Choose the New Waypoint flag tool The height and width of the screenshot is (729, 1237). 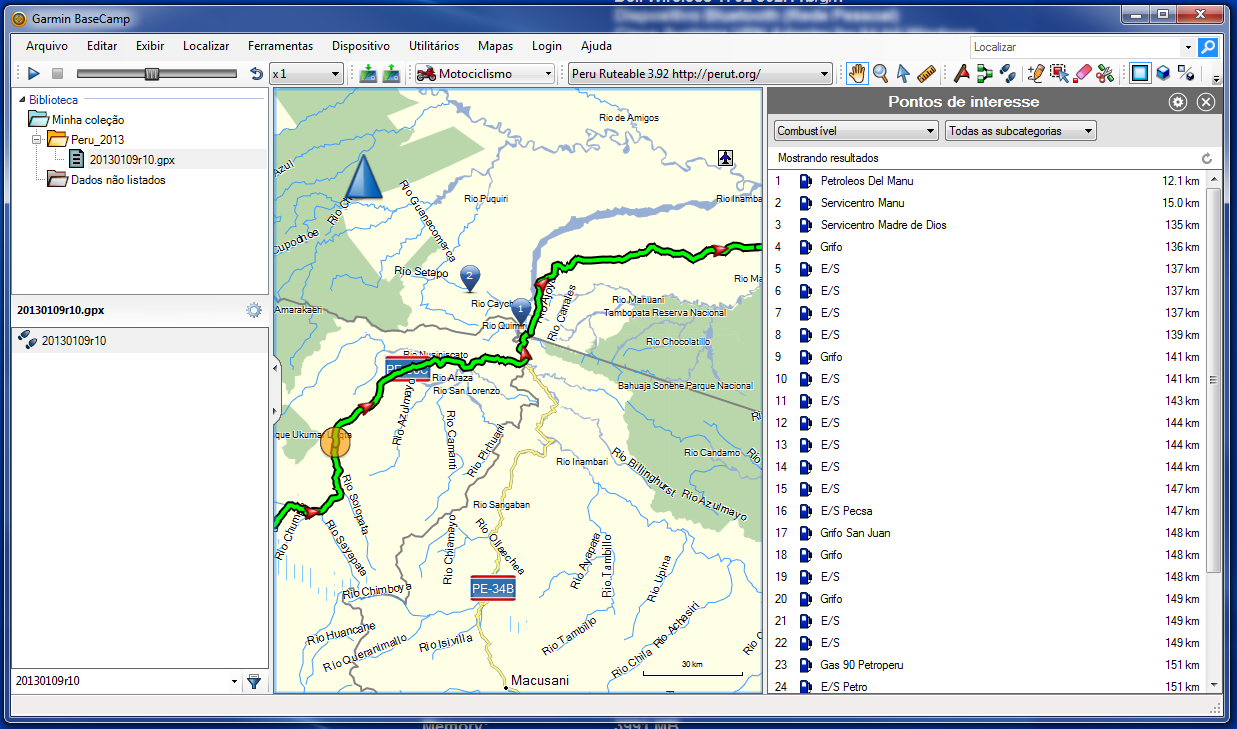click(x=961, y=73)
